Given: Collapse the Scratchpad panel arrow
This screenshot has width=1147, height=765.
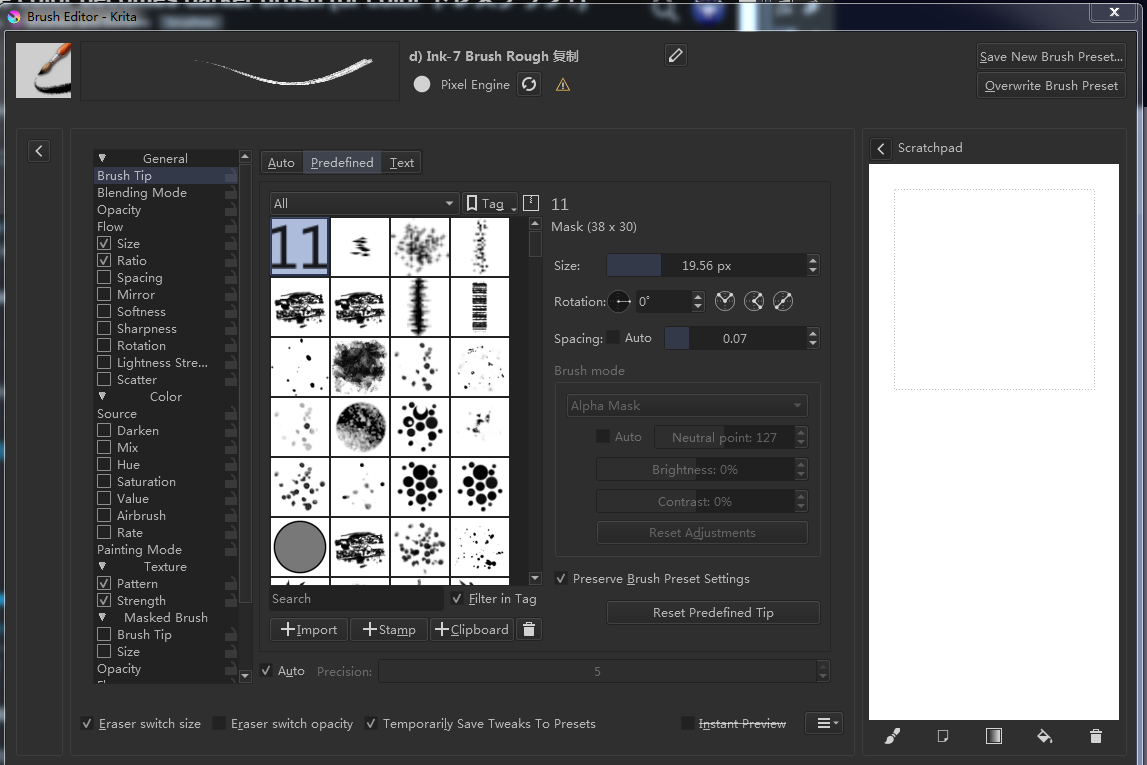Looking at the screenshot, I should pyautogui.click(x=881, y=148).
